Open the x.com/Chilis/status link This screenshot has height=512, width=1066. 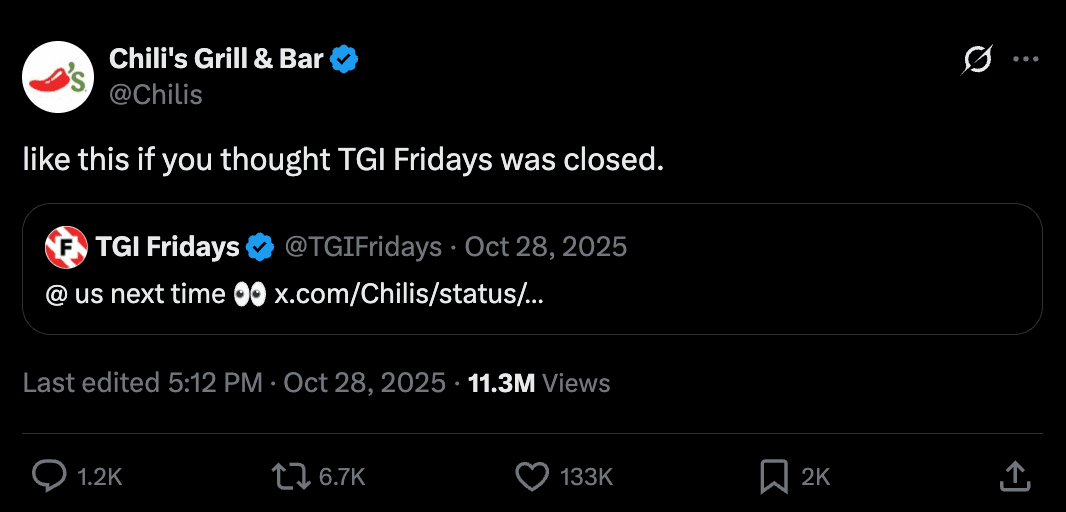click(408, 295)
